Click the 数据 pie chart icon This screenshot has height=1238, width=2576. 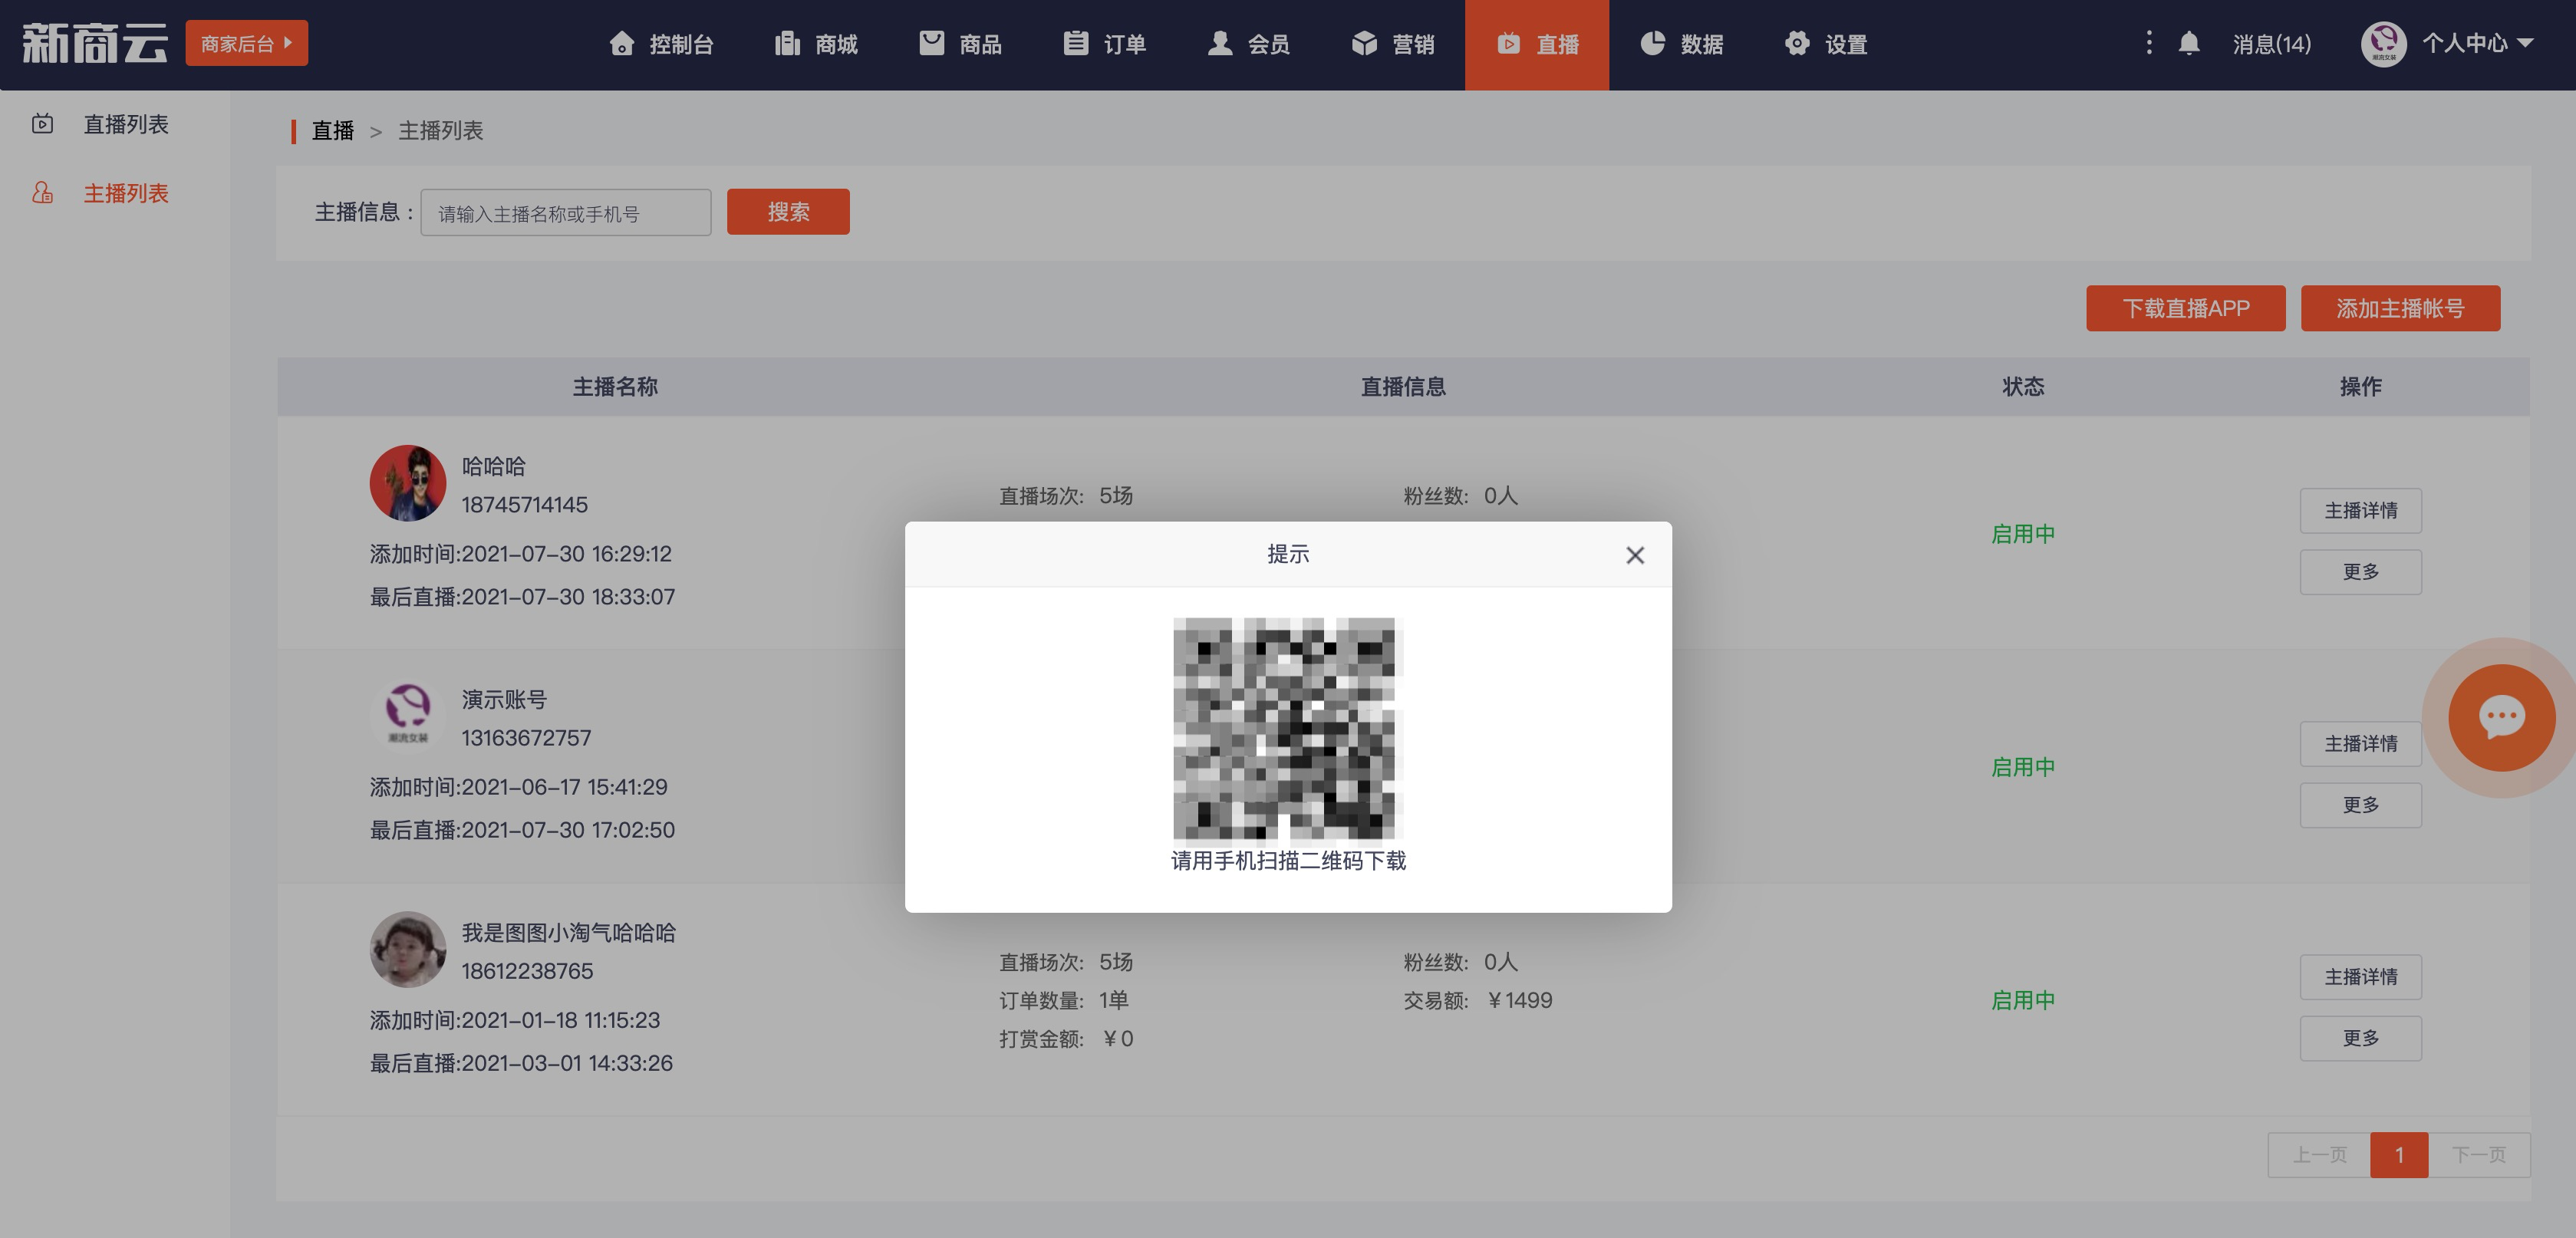click(1652, 44)
